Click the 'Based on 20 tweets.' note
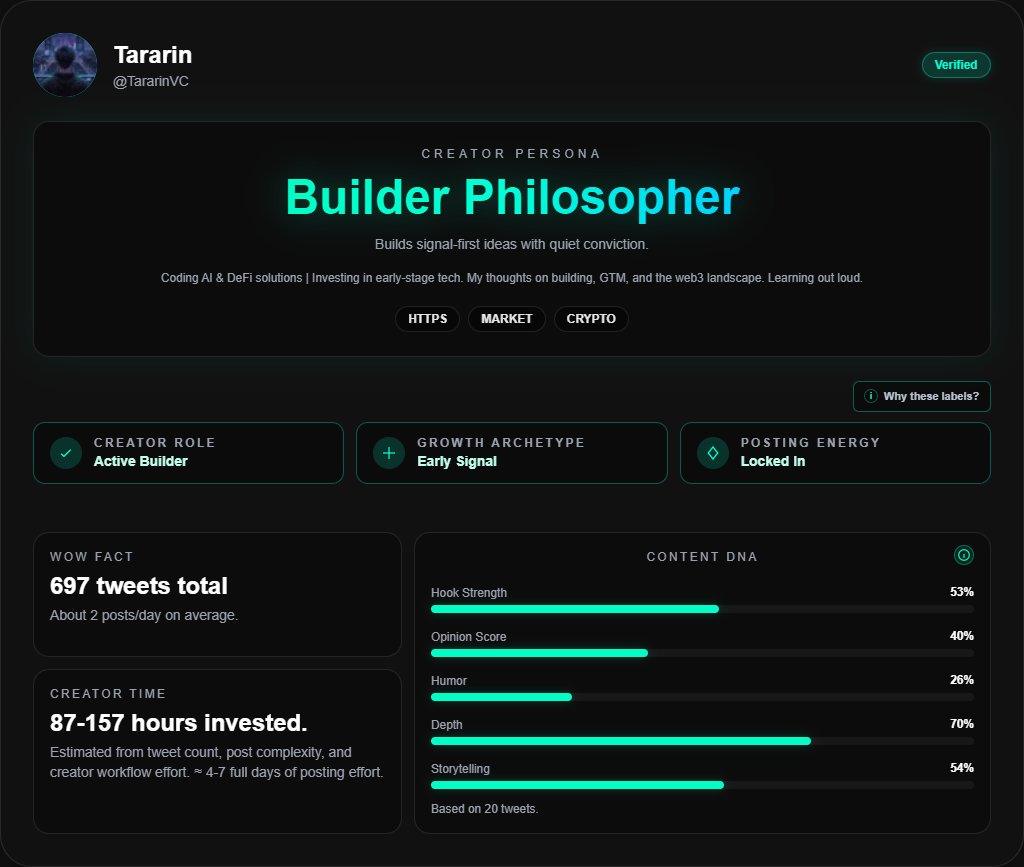1024x867 pixels. pos(485,809)
